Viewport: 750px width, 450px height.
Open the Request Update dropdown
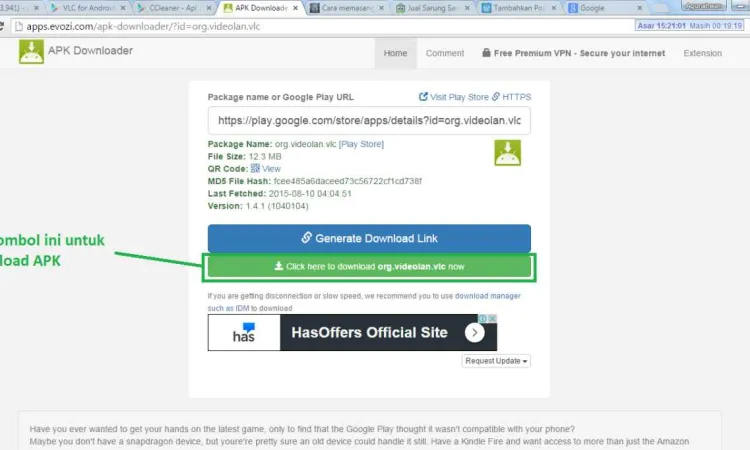coord(496,361)
